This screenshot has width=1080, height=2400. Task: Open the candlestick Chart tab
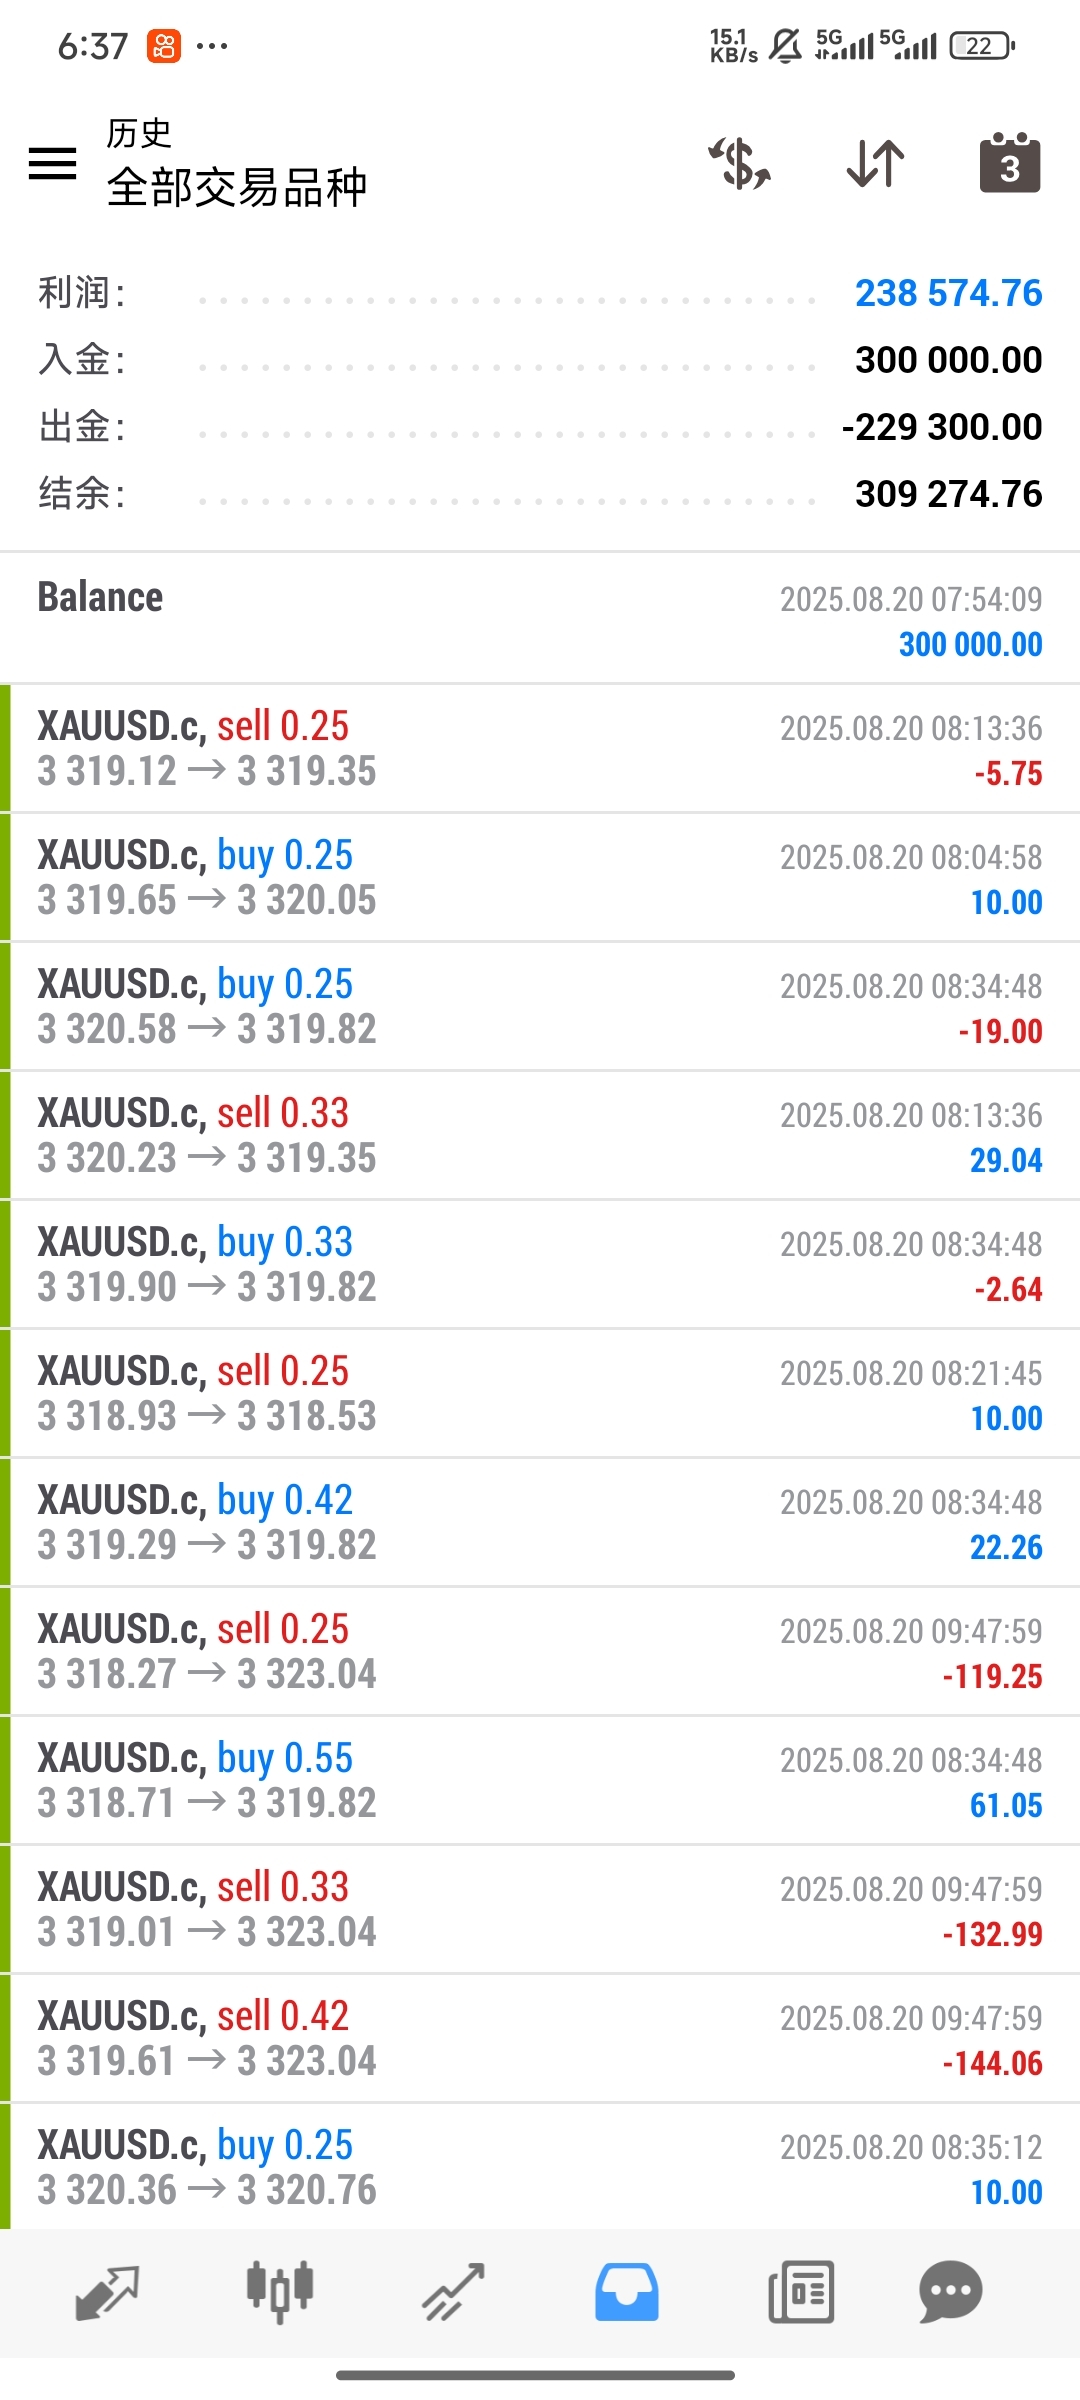click(x=280, y=2292)
